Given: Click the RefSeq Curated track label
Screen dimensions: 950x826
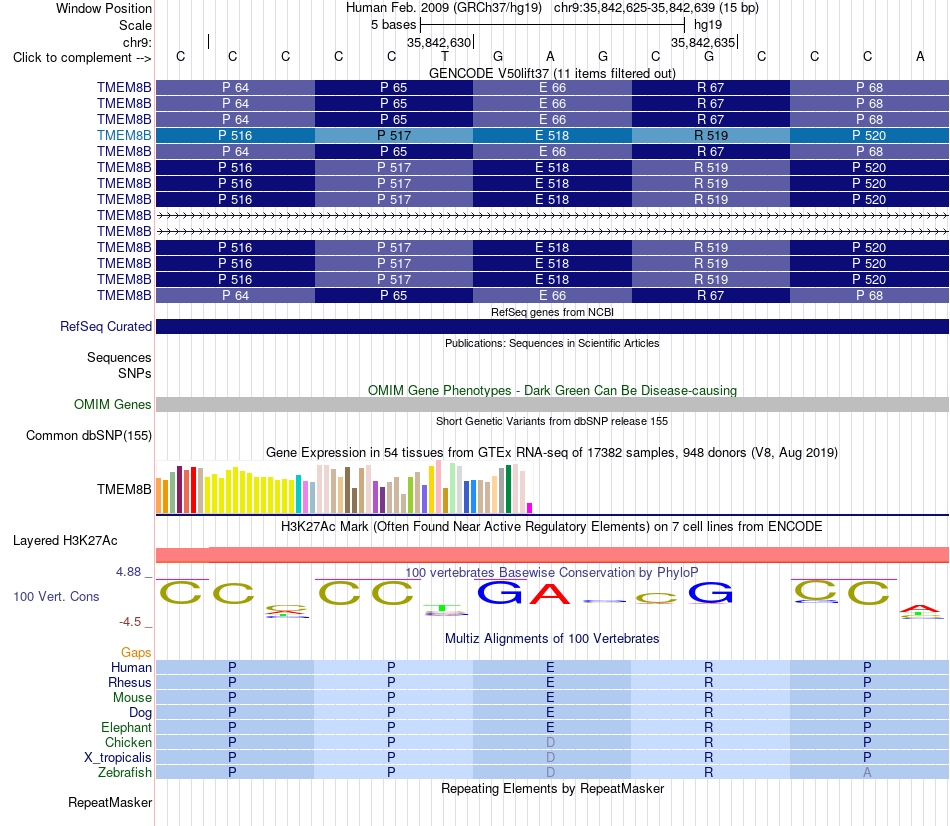Looking at the screenshot, I should tap(106, 326).
